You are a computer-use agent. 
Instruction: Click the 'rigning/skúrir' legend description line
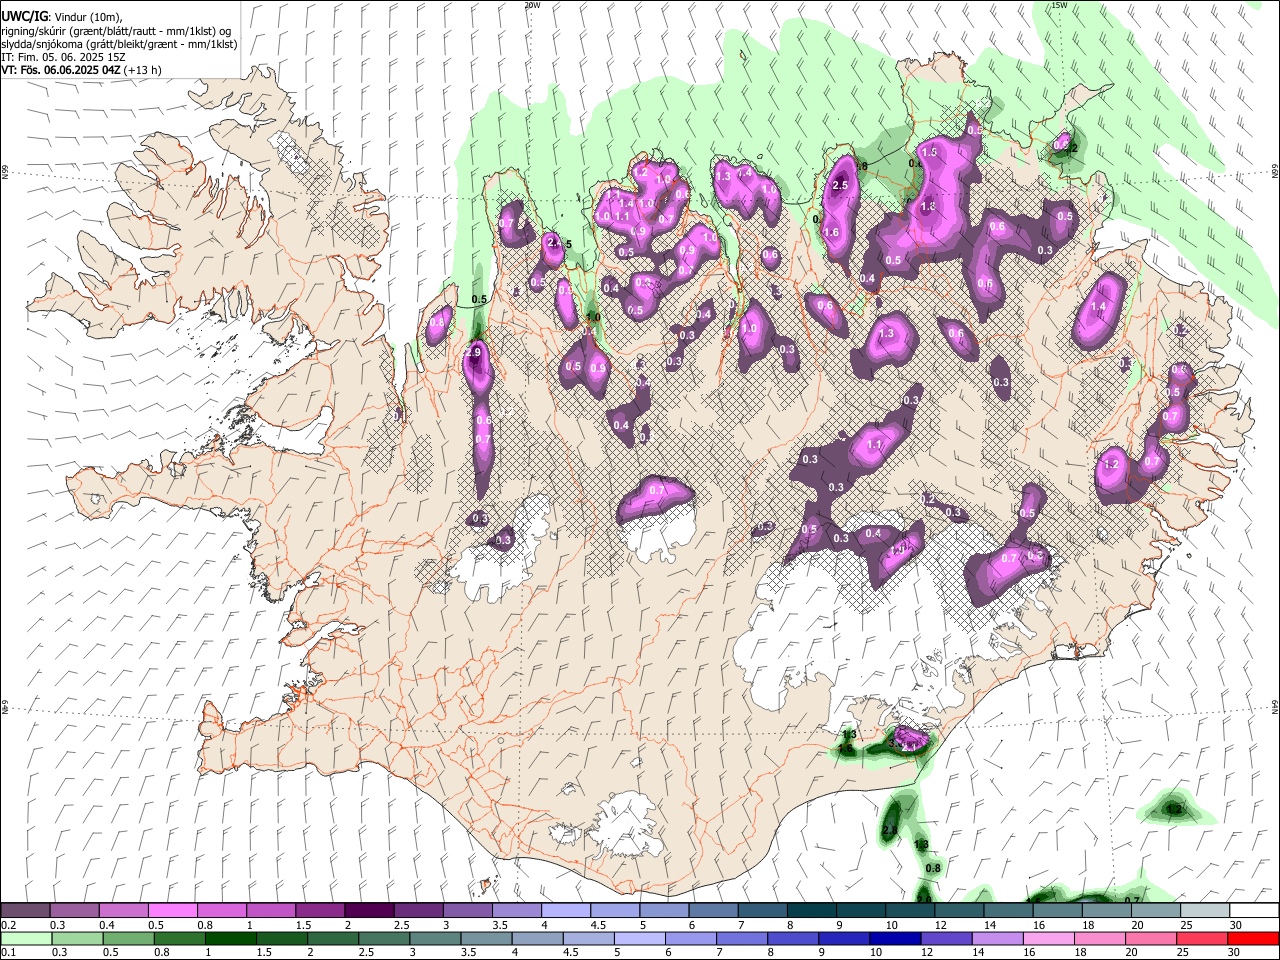coord(116,30)
